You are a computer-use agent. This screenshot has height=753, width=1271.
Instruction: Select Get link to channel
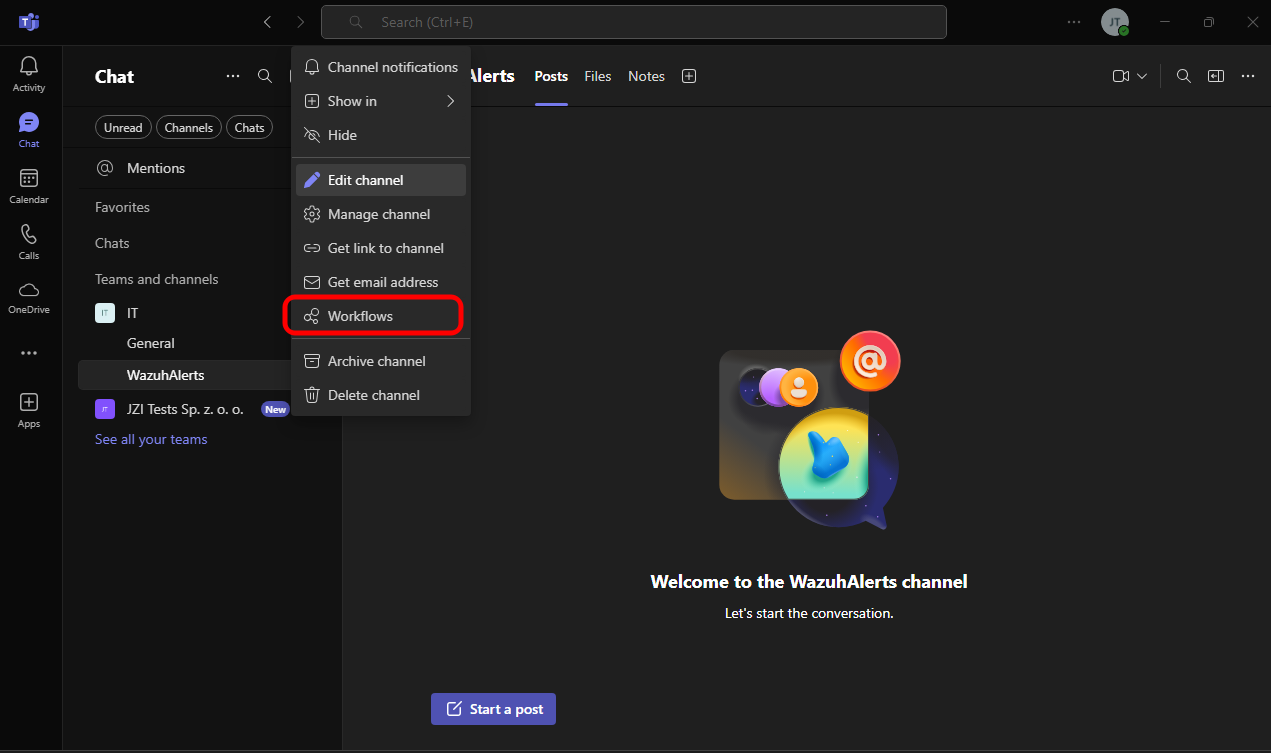tap(381, 248)
